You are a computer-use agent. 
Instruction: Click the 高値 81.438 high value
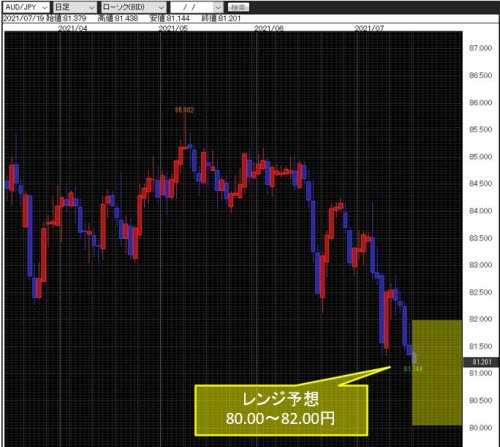pyautogui.click(x=118, y=18)
